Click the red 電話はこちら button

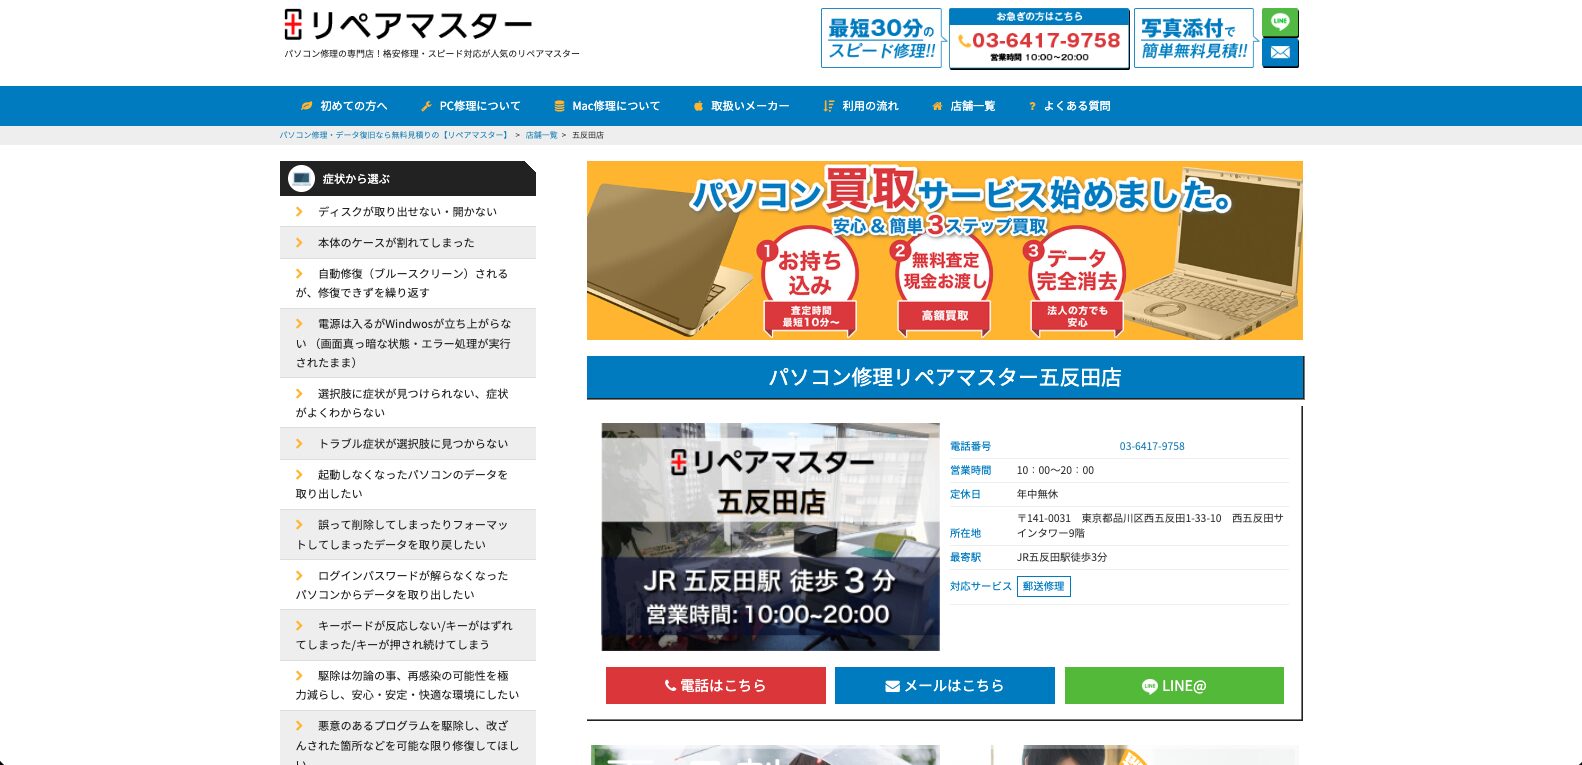pyautogui.click(x=716, y=685)
